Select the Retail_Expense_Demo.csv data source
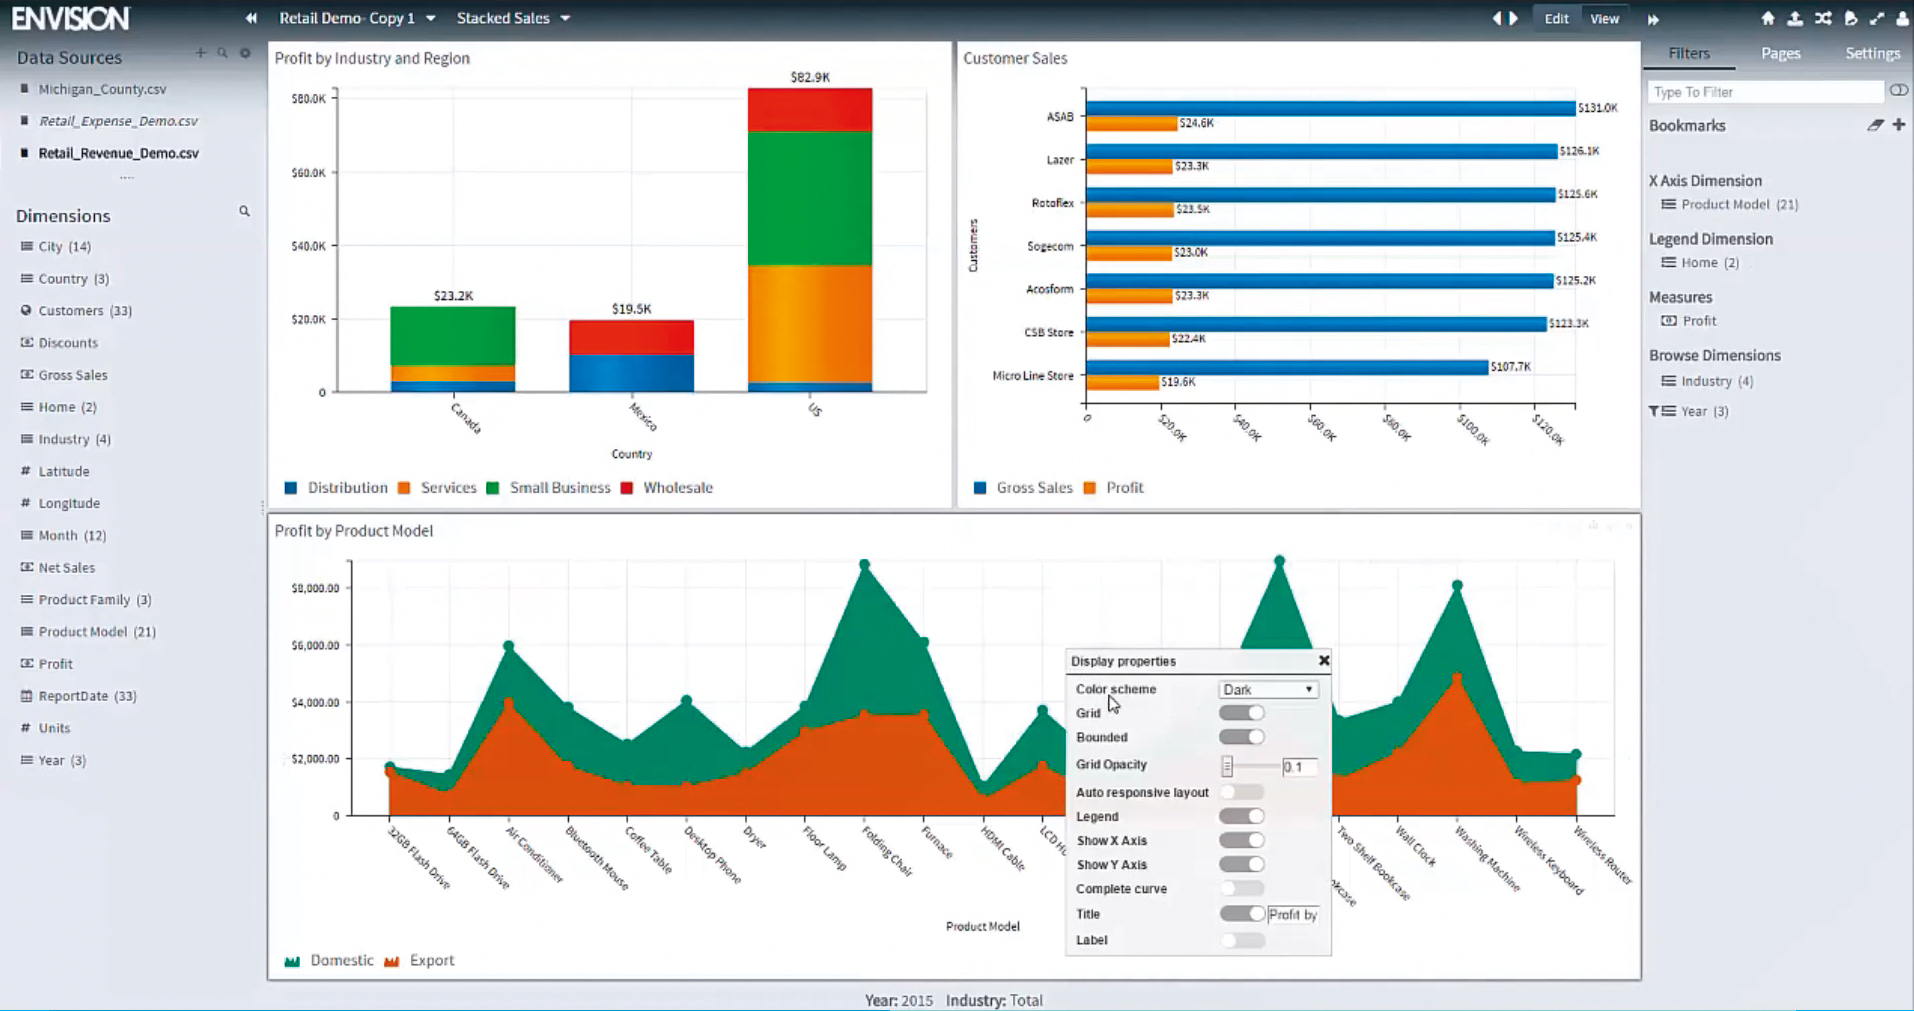Viewport: 1914px width, 1011px height. pyautogui.click(x=118, y=121)
